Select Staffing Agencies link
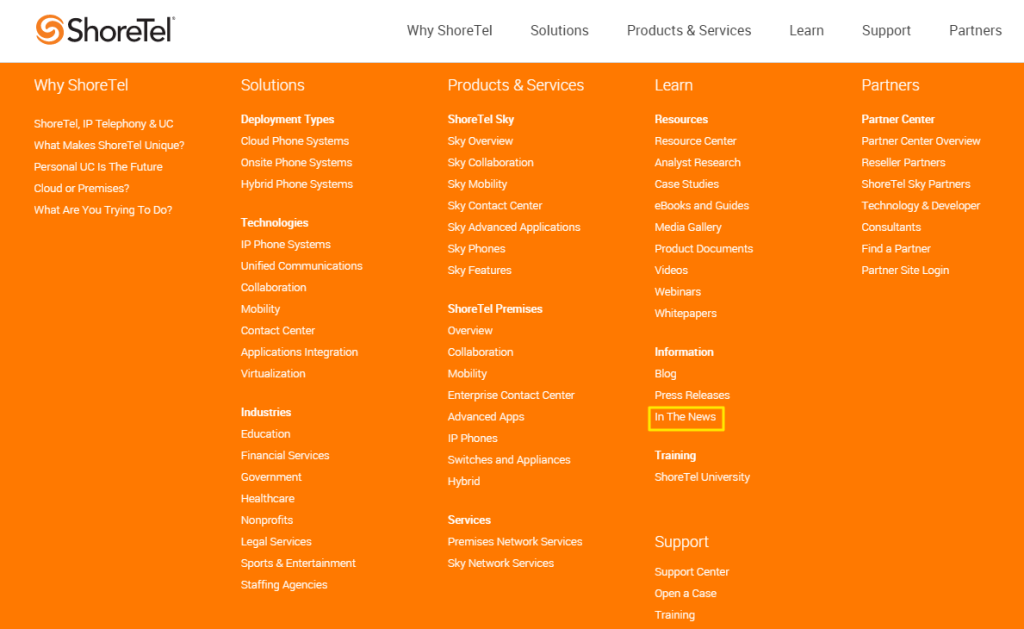The height and width of the screenshot is (629, 1024). pos(284,585)
